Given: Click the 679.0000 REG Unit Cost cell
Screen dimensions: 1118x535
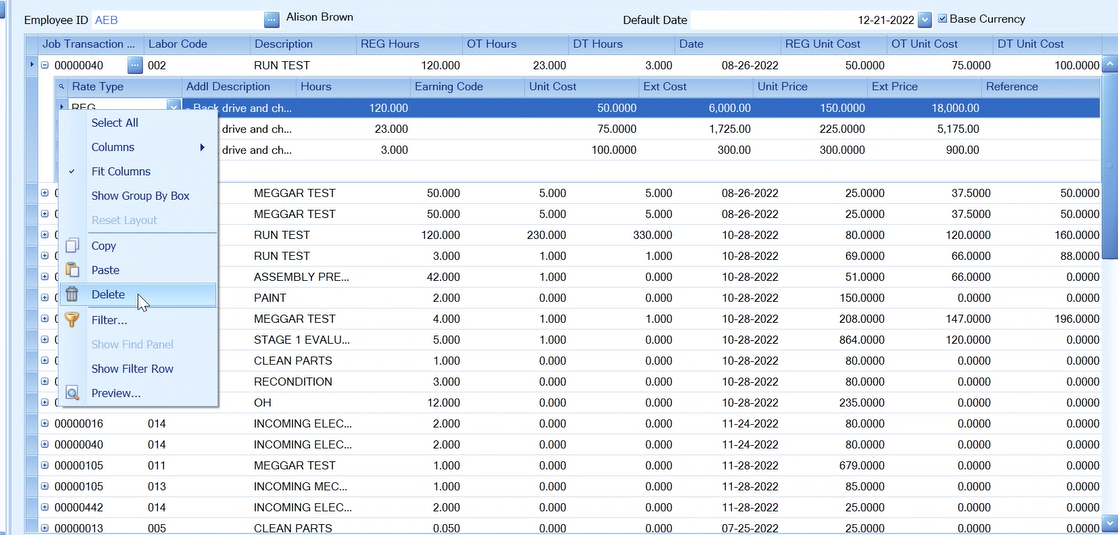Looking at the screenshot, I should [834, 465].
